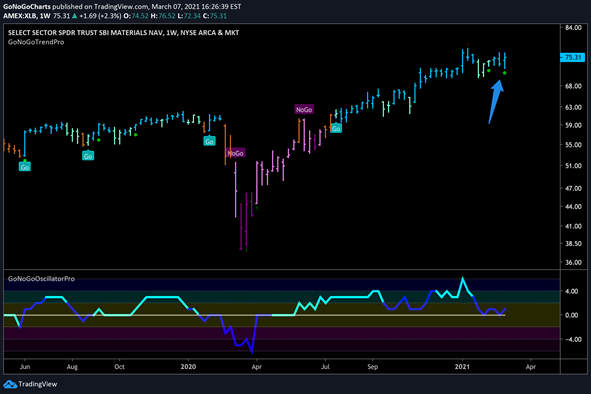Click the Go label above Aug
Screen dimensions: 591x394
[88, 156]
